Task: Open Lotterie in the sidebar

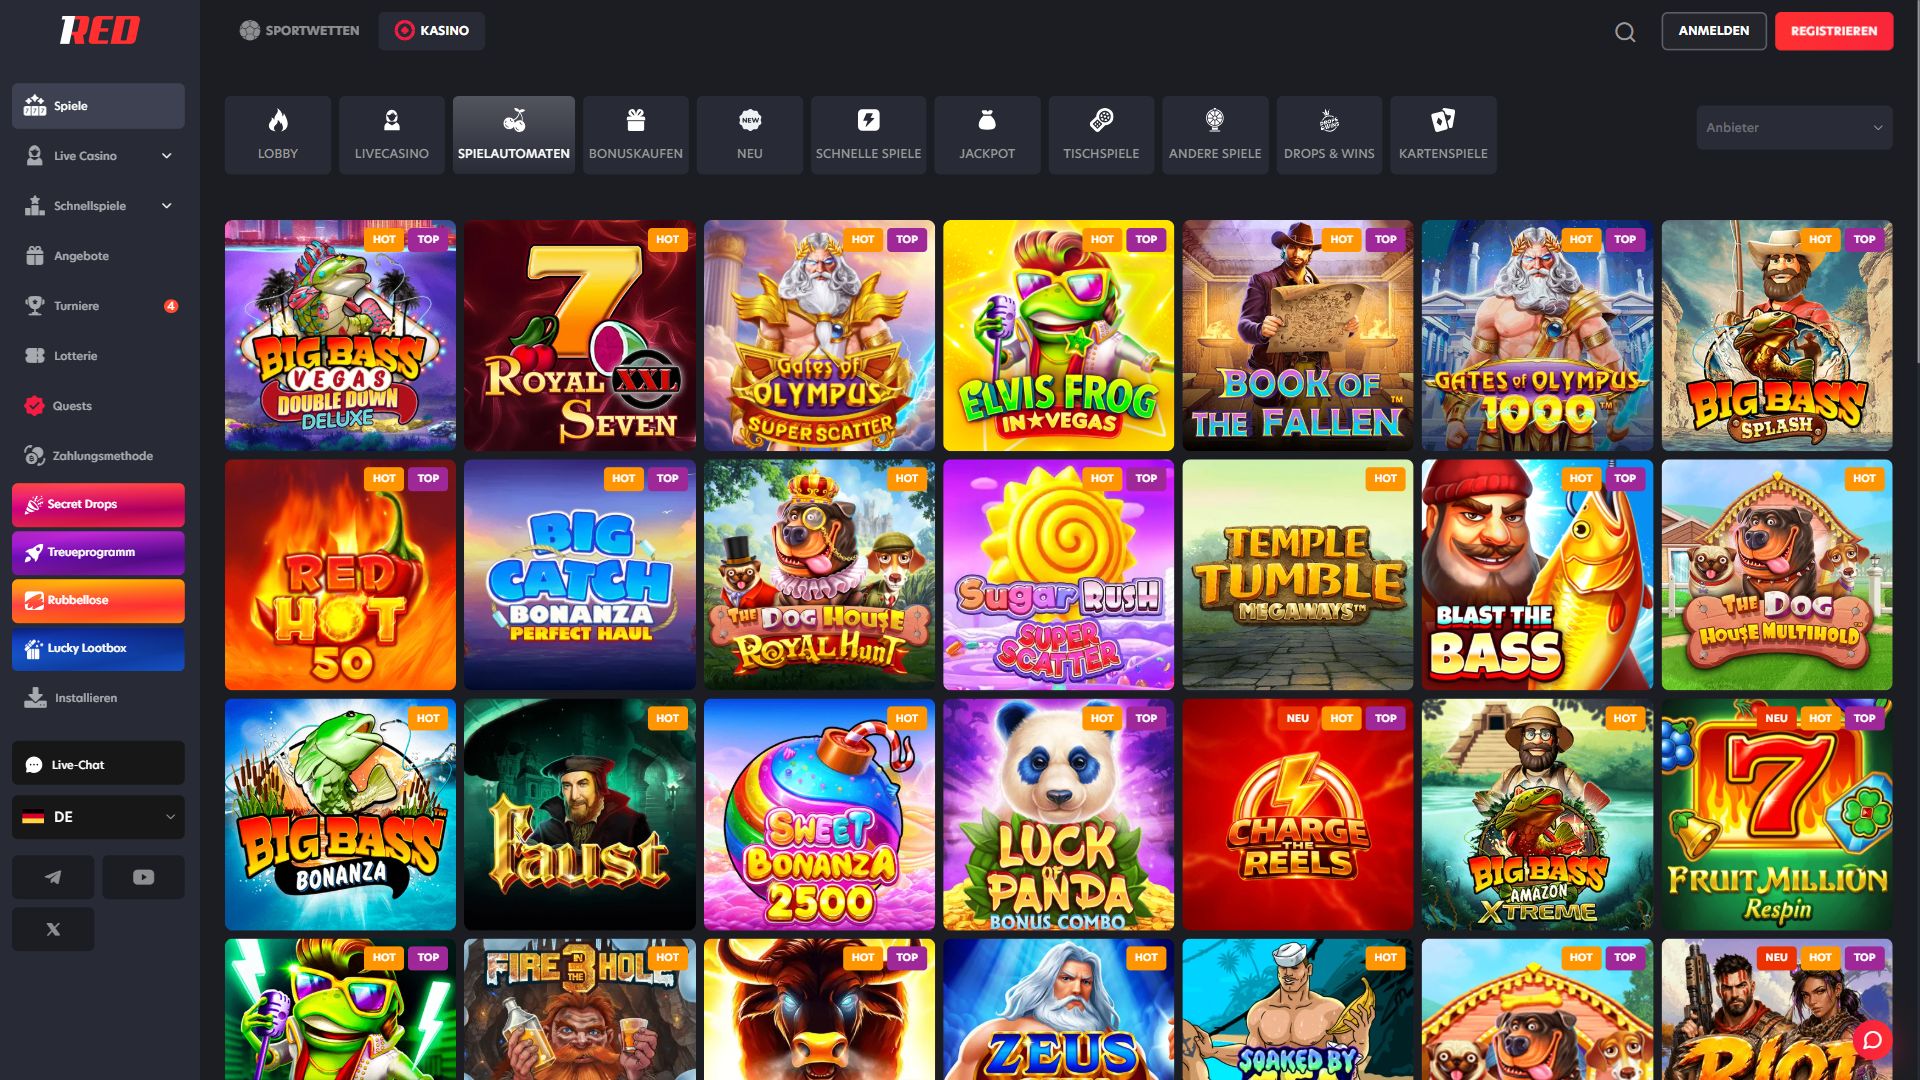Action: [98, 356]
